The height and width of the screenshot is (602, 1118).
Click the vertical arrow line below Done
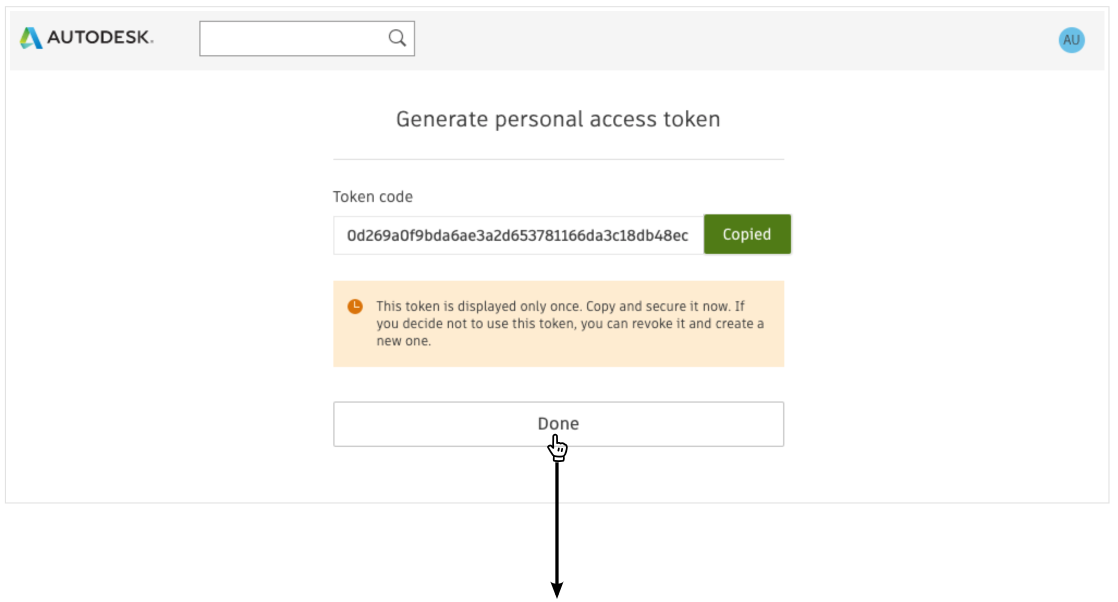[x=557, y=522]
